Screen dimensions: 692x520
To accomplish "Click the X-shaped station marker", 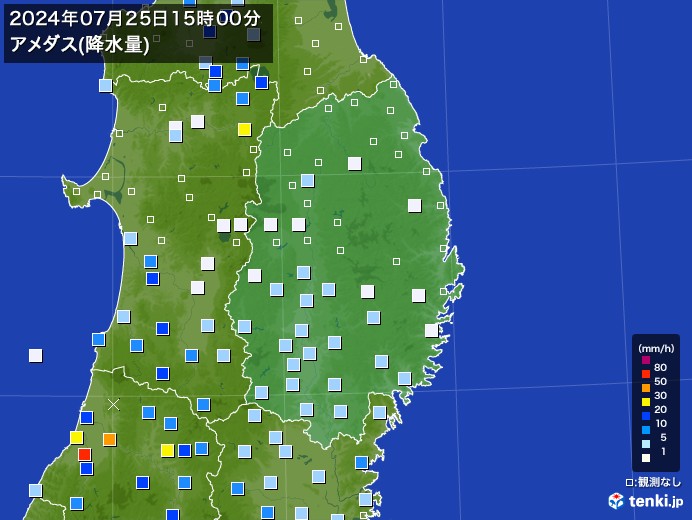I will [113, 404].
